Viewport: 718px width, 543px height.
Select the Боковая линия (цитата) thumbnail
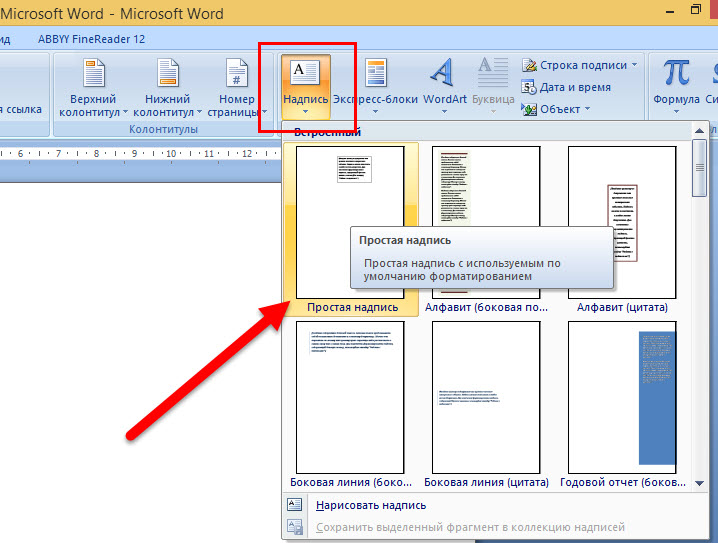click(486, 397)
